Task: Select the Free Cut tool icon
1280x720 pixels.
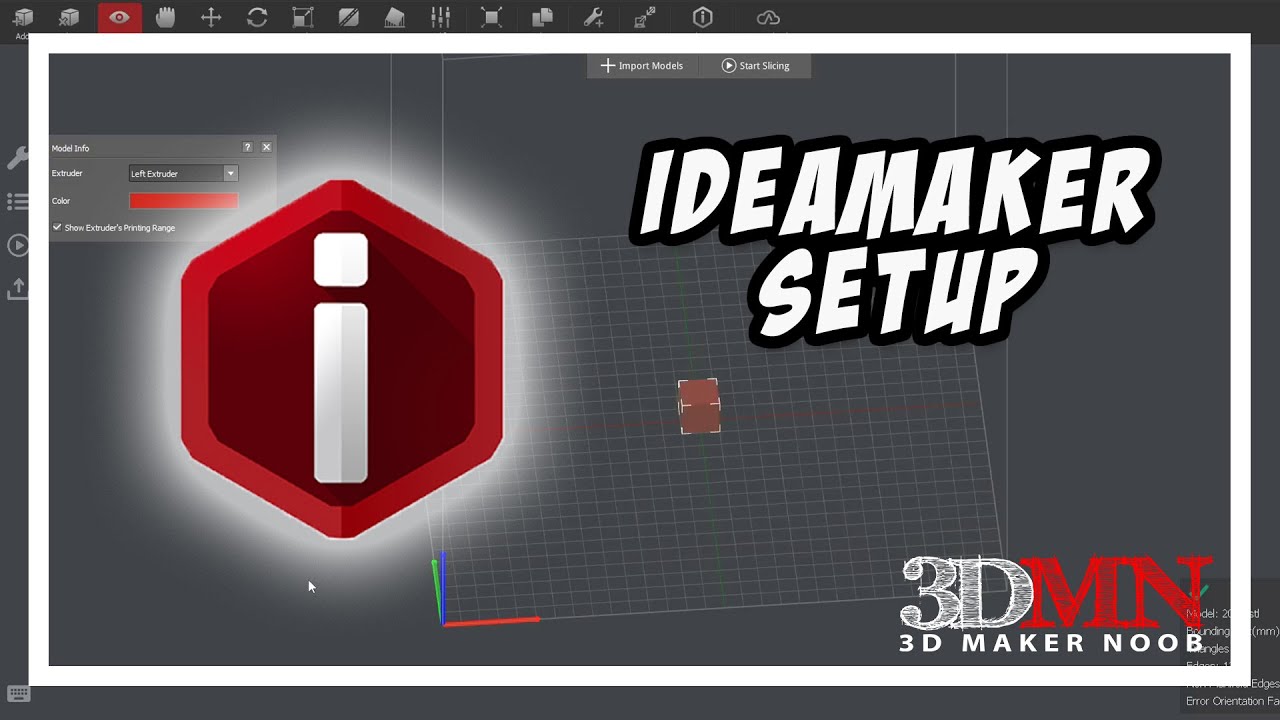Action: [349, 17]
